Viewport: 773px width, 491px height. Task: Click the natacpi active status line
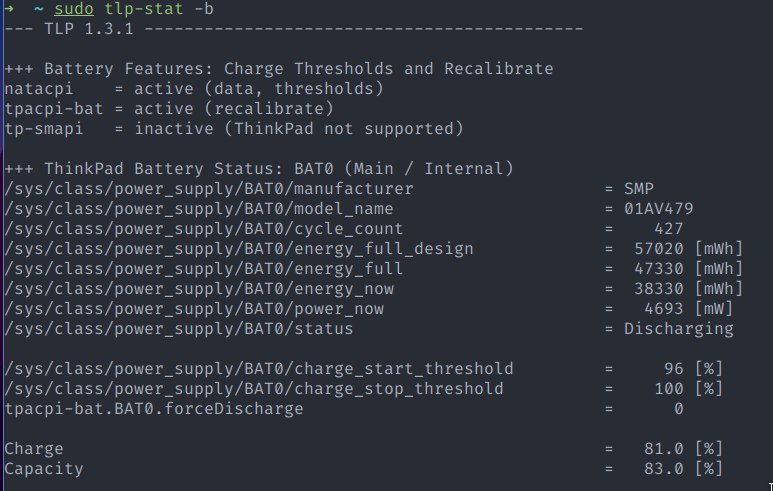point(194,89)
